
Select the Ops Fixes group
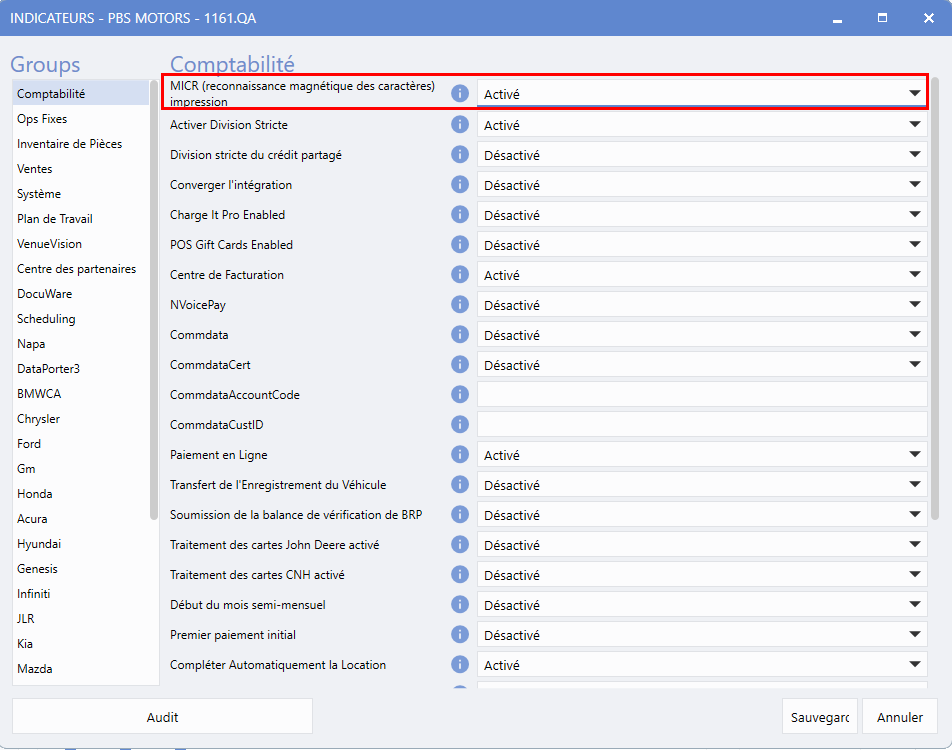(x=81, y=118)
